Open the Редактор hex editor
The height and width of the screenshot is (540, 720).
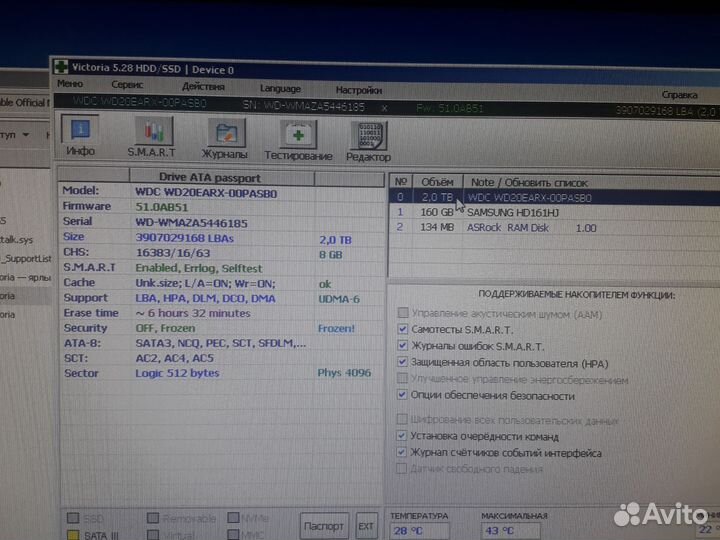[368, 143]
